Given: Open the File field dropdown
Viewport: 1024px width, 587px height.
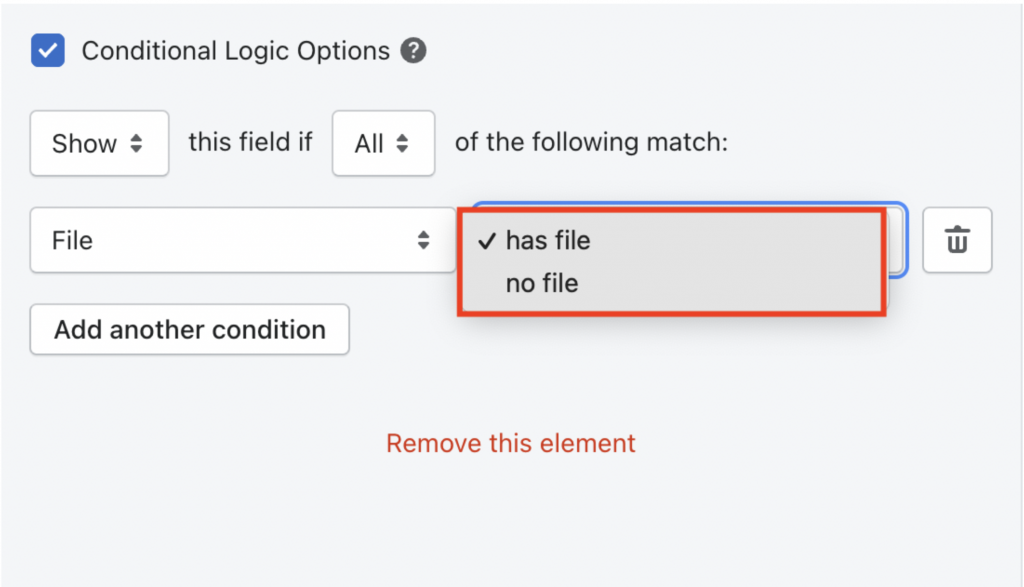Looking at the screenshot, I should click(240, 240).
